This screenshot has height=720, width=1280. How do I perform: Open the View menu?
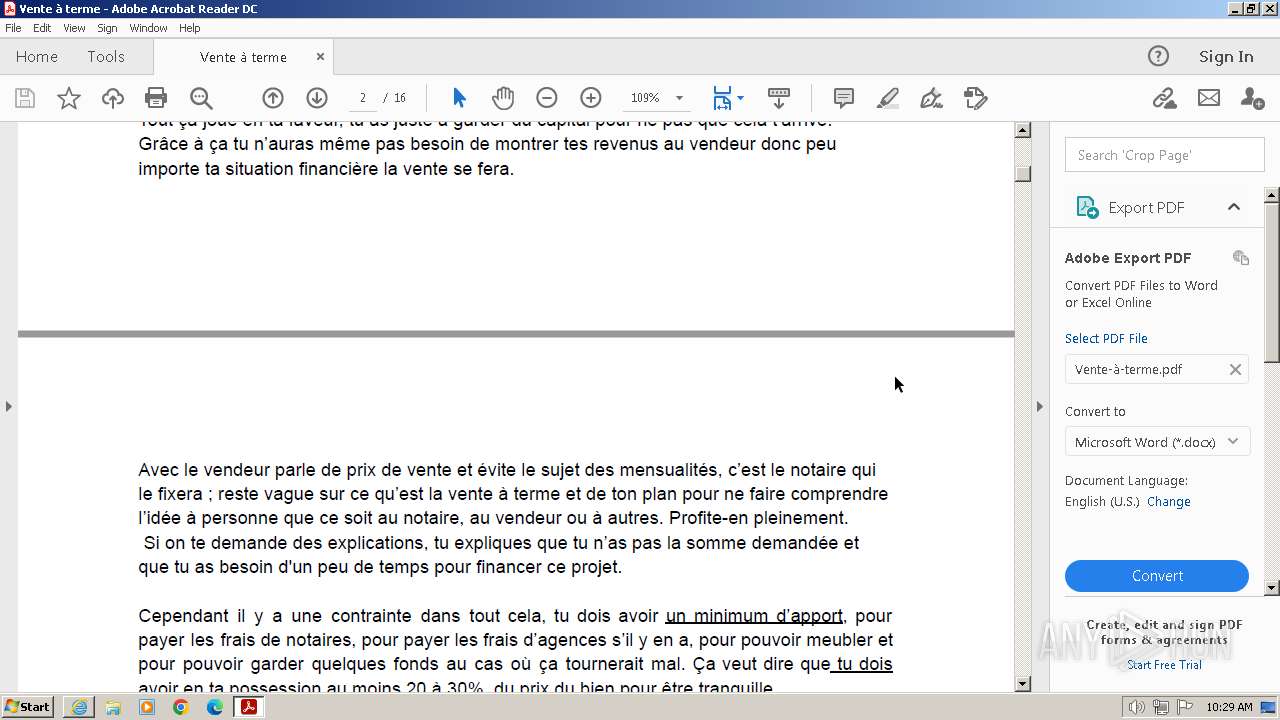74,28
